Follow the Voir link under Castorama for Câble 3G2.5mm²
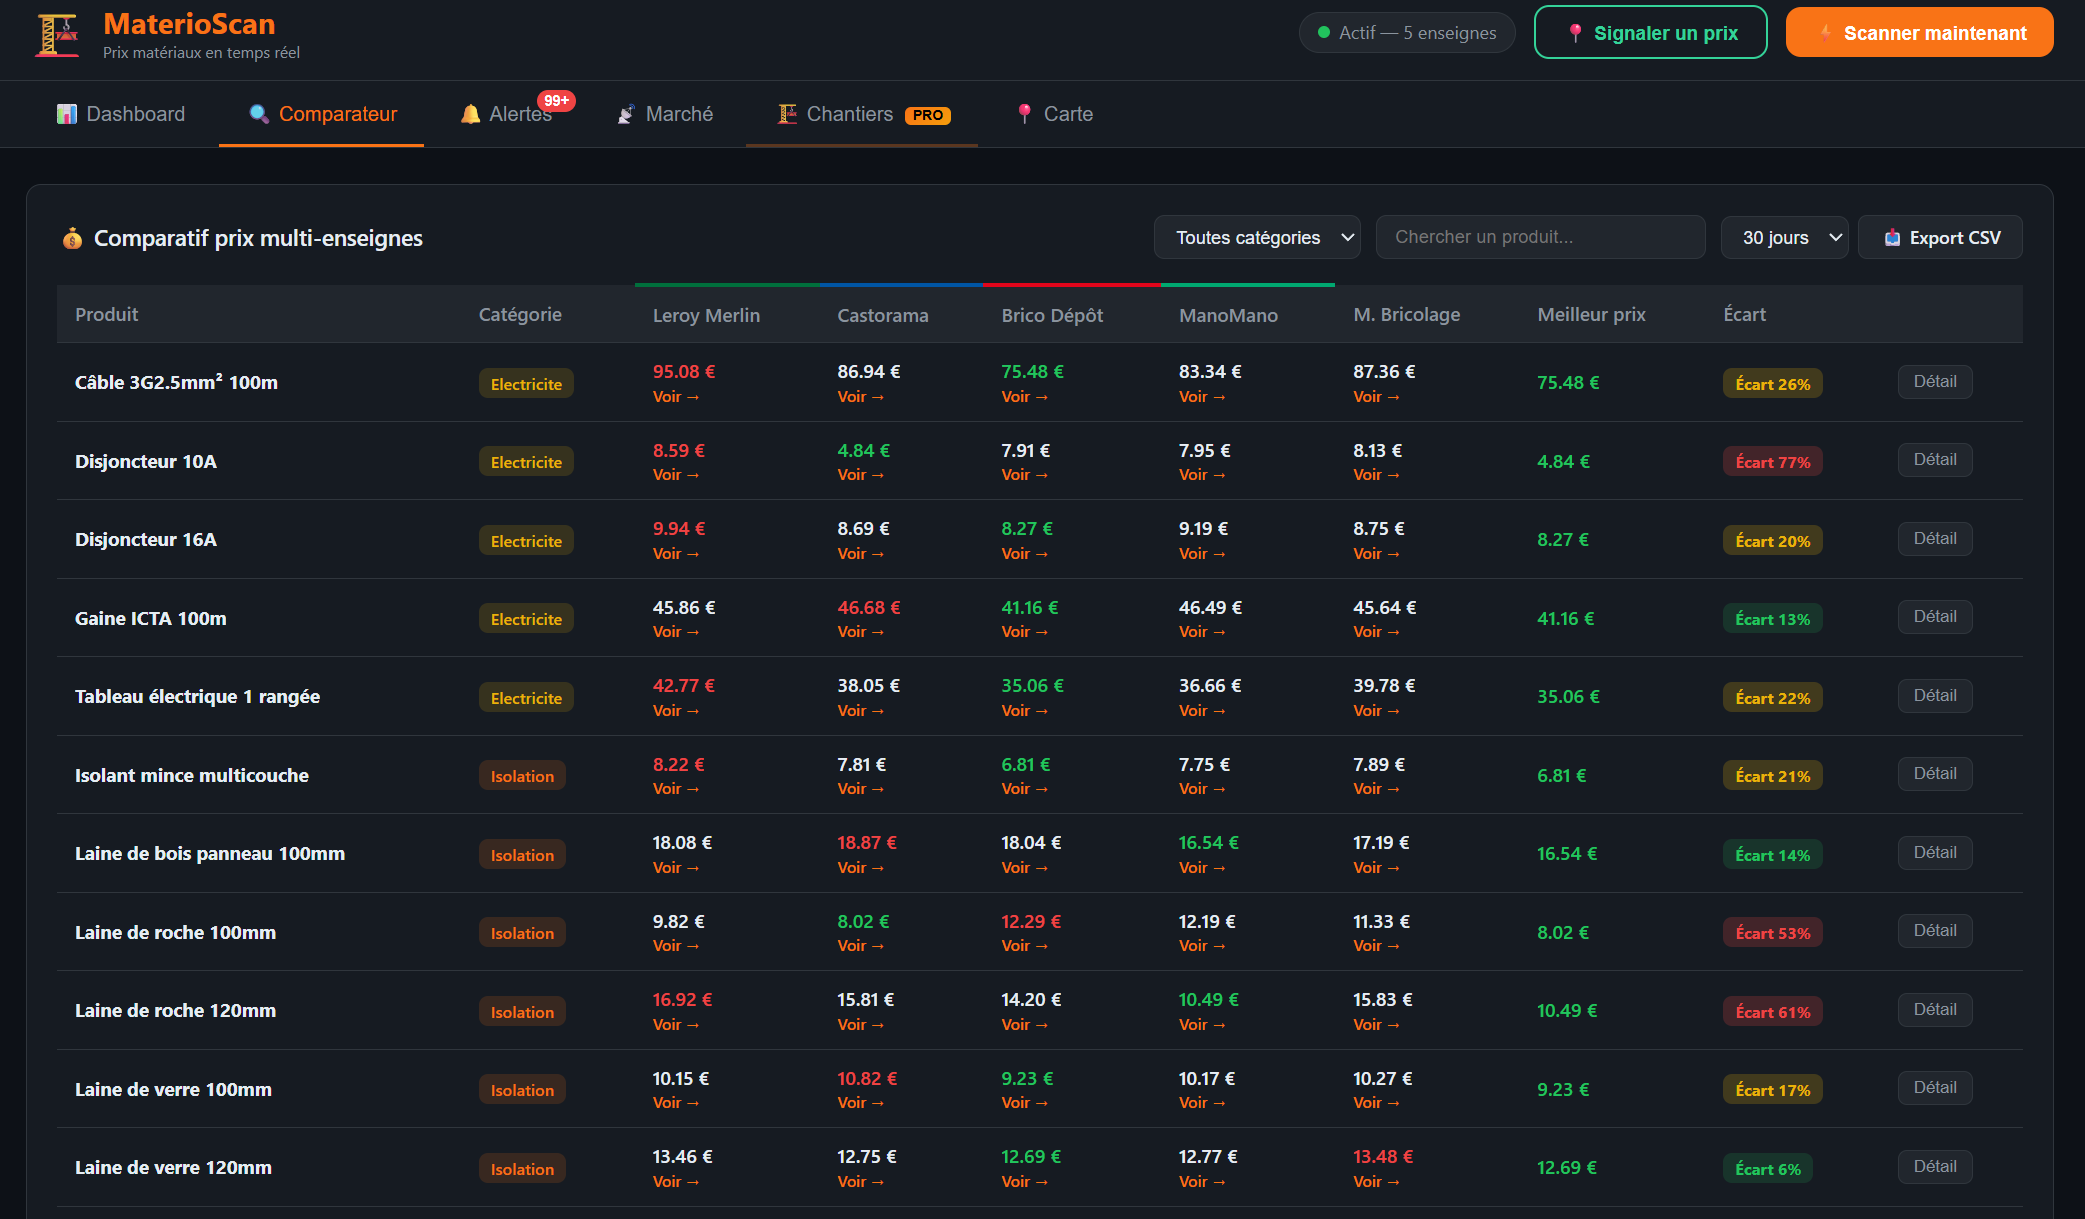 860,396
